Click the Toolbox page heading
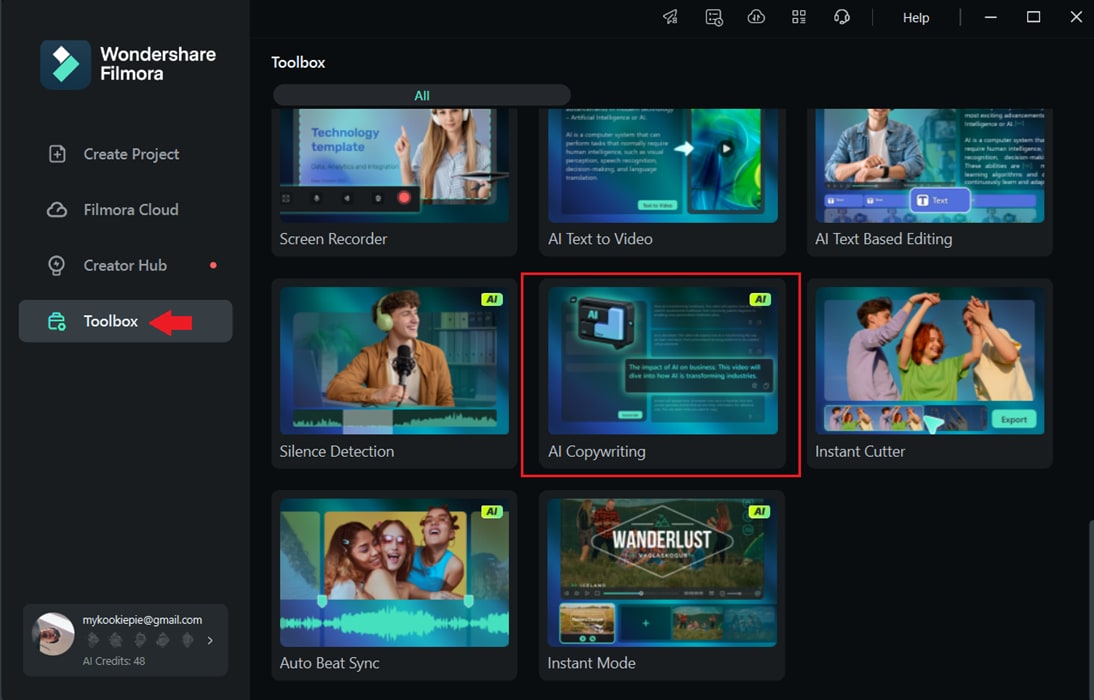Image resolution: width=1094 pixels, height=700 pixels. (298, 62)
